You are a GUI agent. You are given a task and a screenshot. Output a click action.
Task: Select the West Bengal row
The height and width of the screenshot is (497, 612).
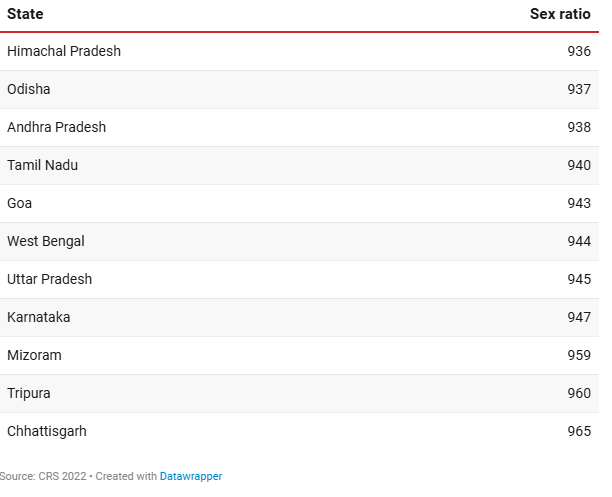click(299, 241)
